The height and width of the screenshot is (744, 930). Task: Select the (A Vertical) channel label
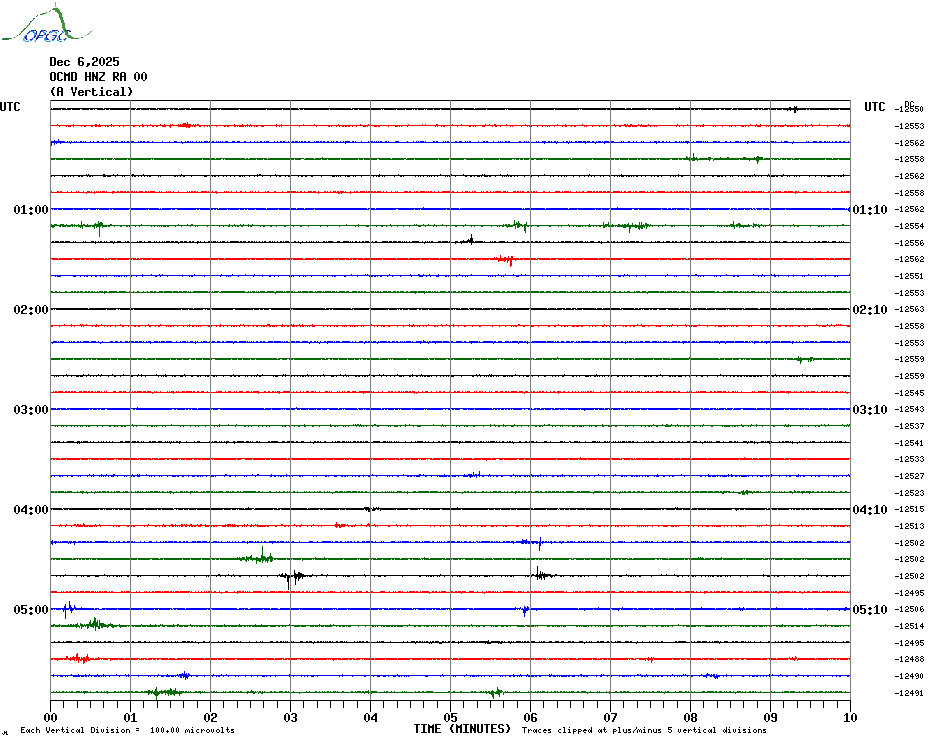91,92
